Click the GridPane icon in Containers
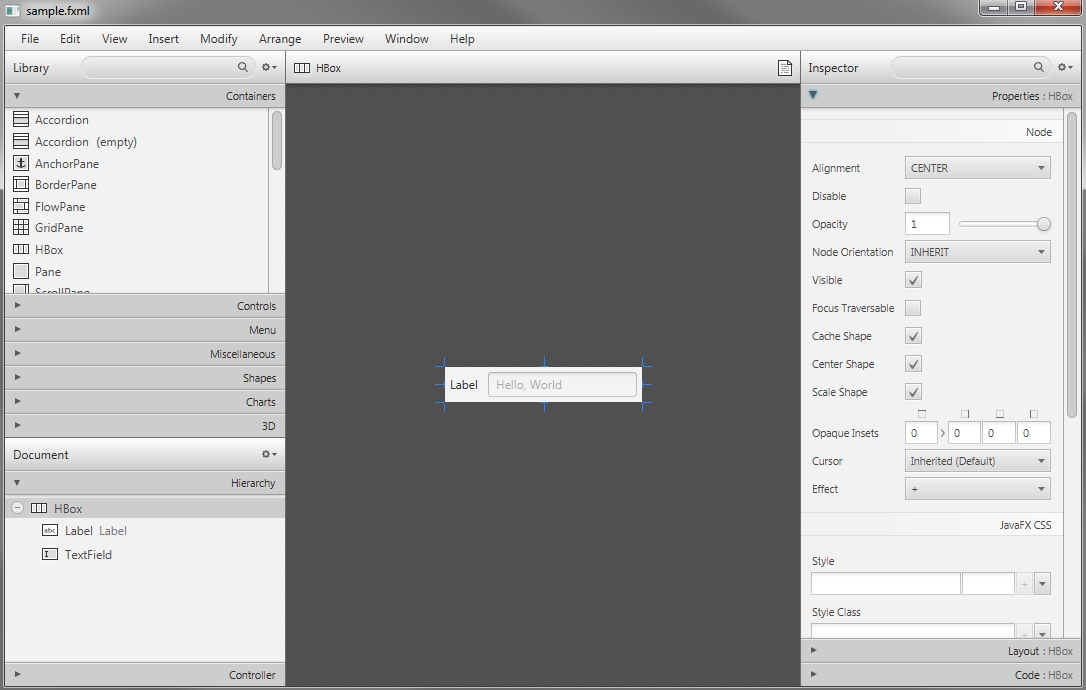The width and height of the screenshot is (1086, 690). point(19,228)
